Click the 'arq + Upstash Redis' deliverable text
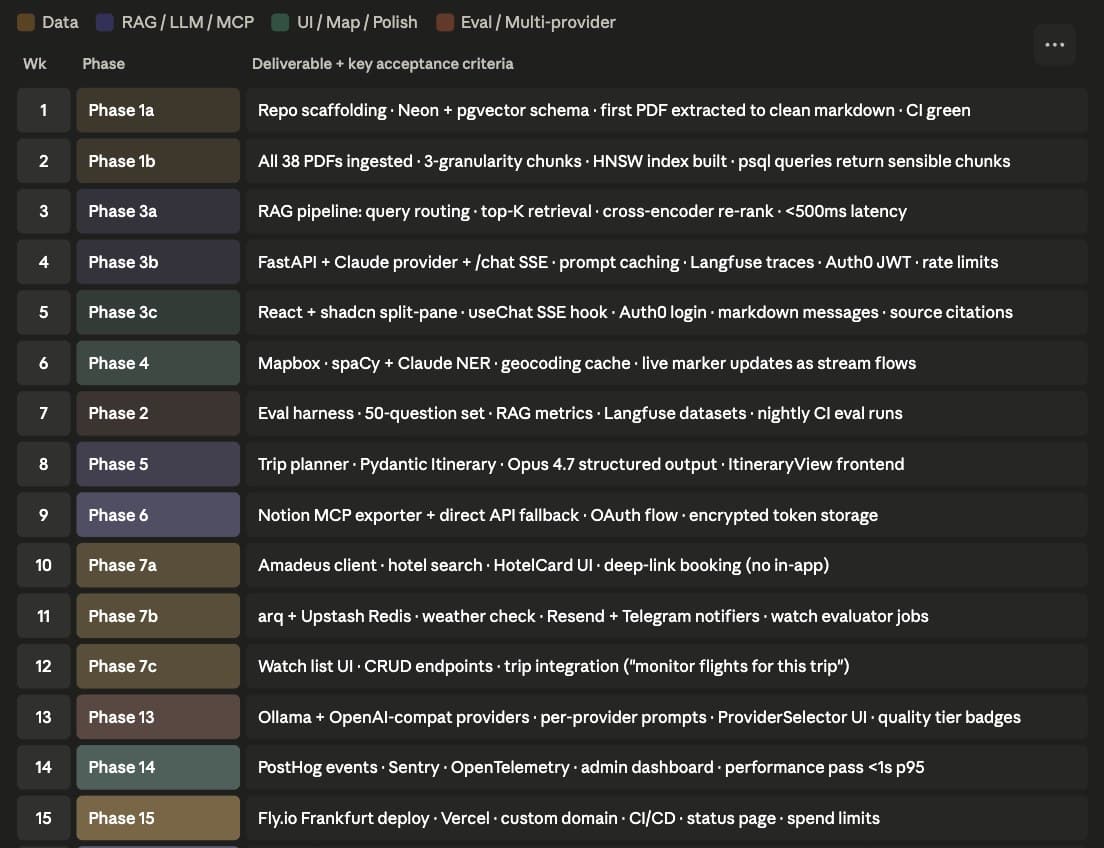 coord(593,616)
